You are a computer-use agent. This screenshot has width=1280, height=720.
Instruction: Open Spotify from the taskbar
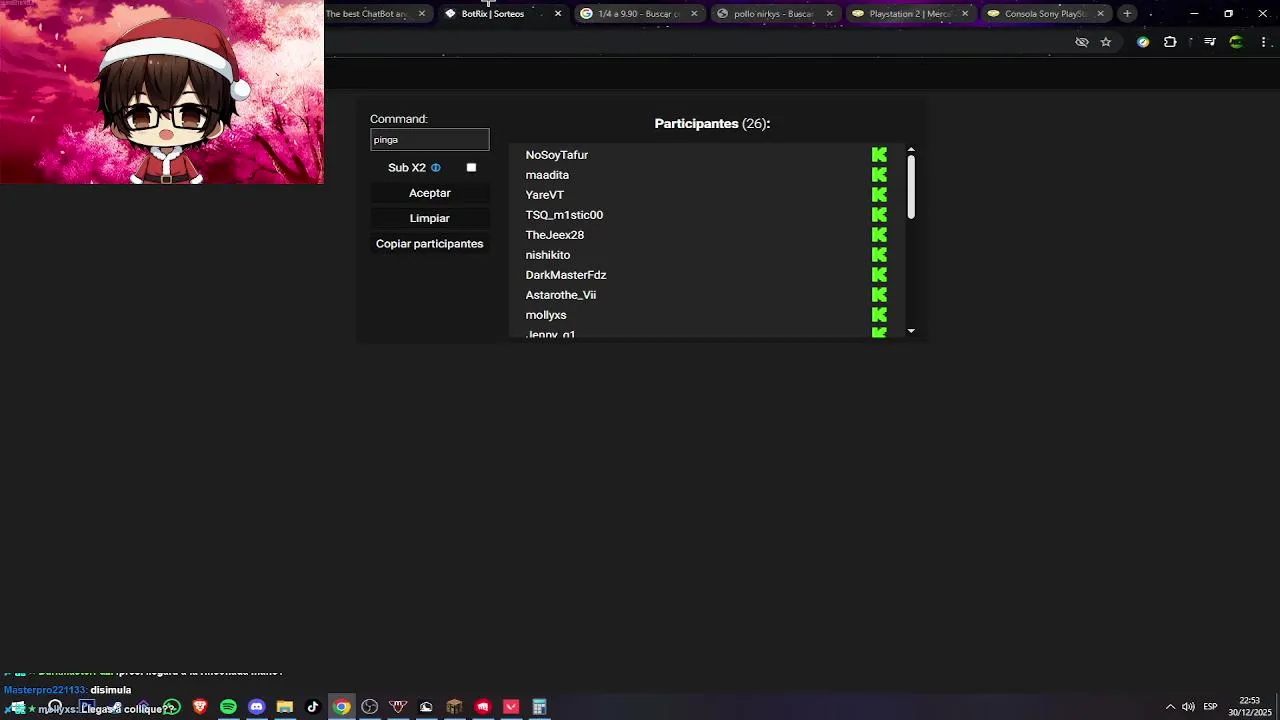coord(228,707)
